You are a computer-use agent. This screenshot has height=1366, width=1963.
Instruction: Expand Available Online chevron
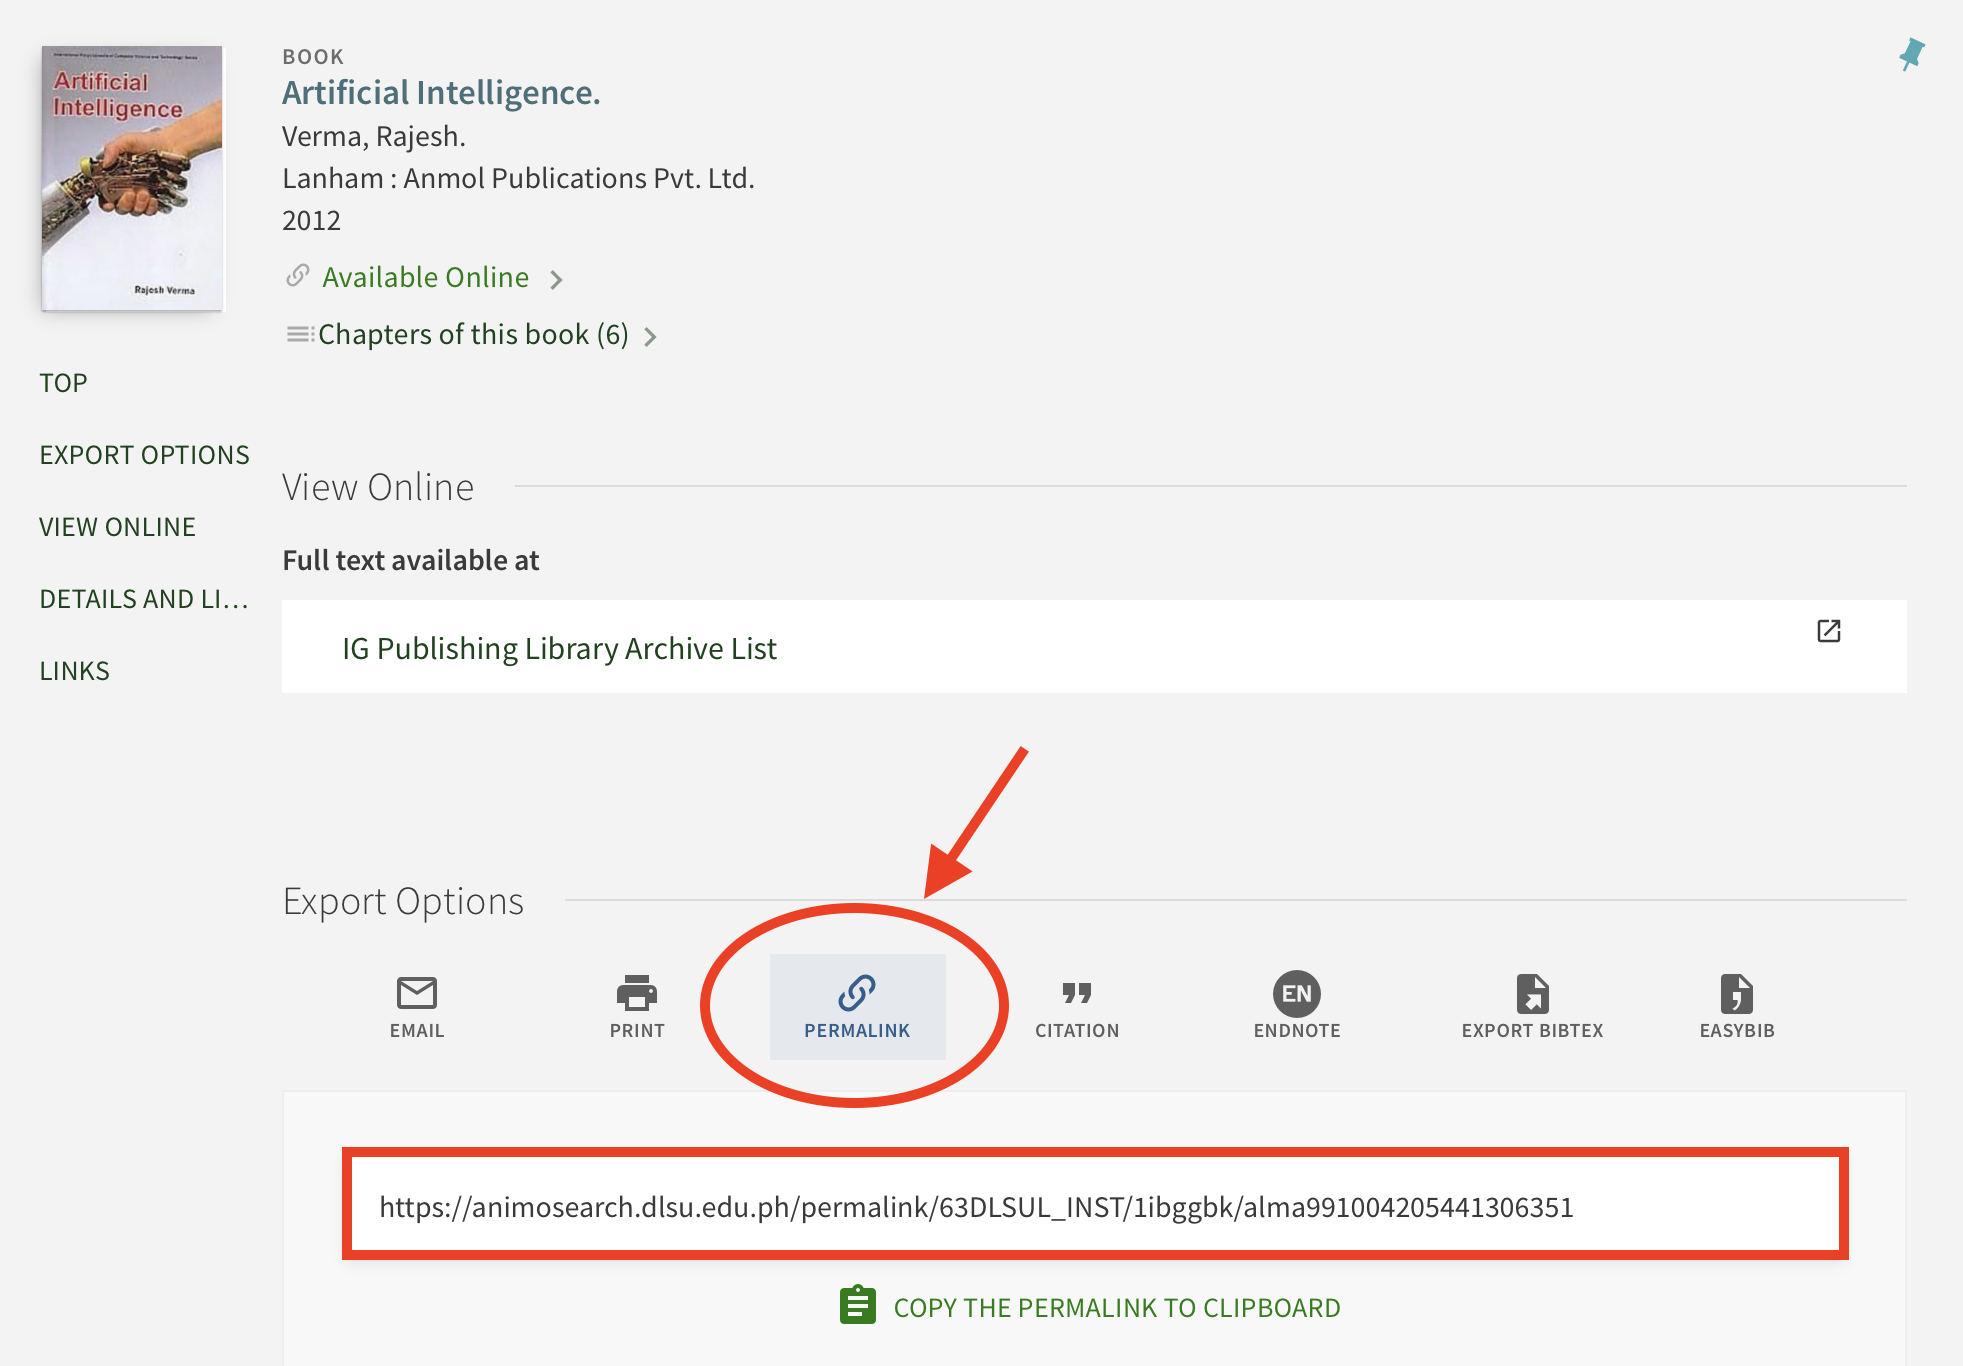pyautogui.click(x=557, y=280)
